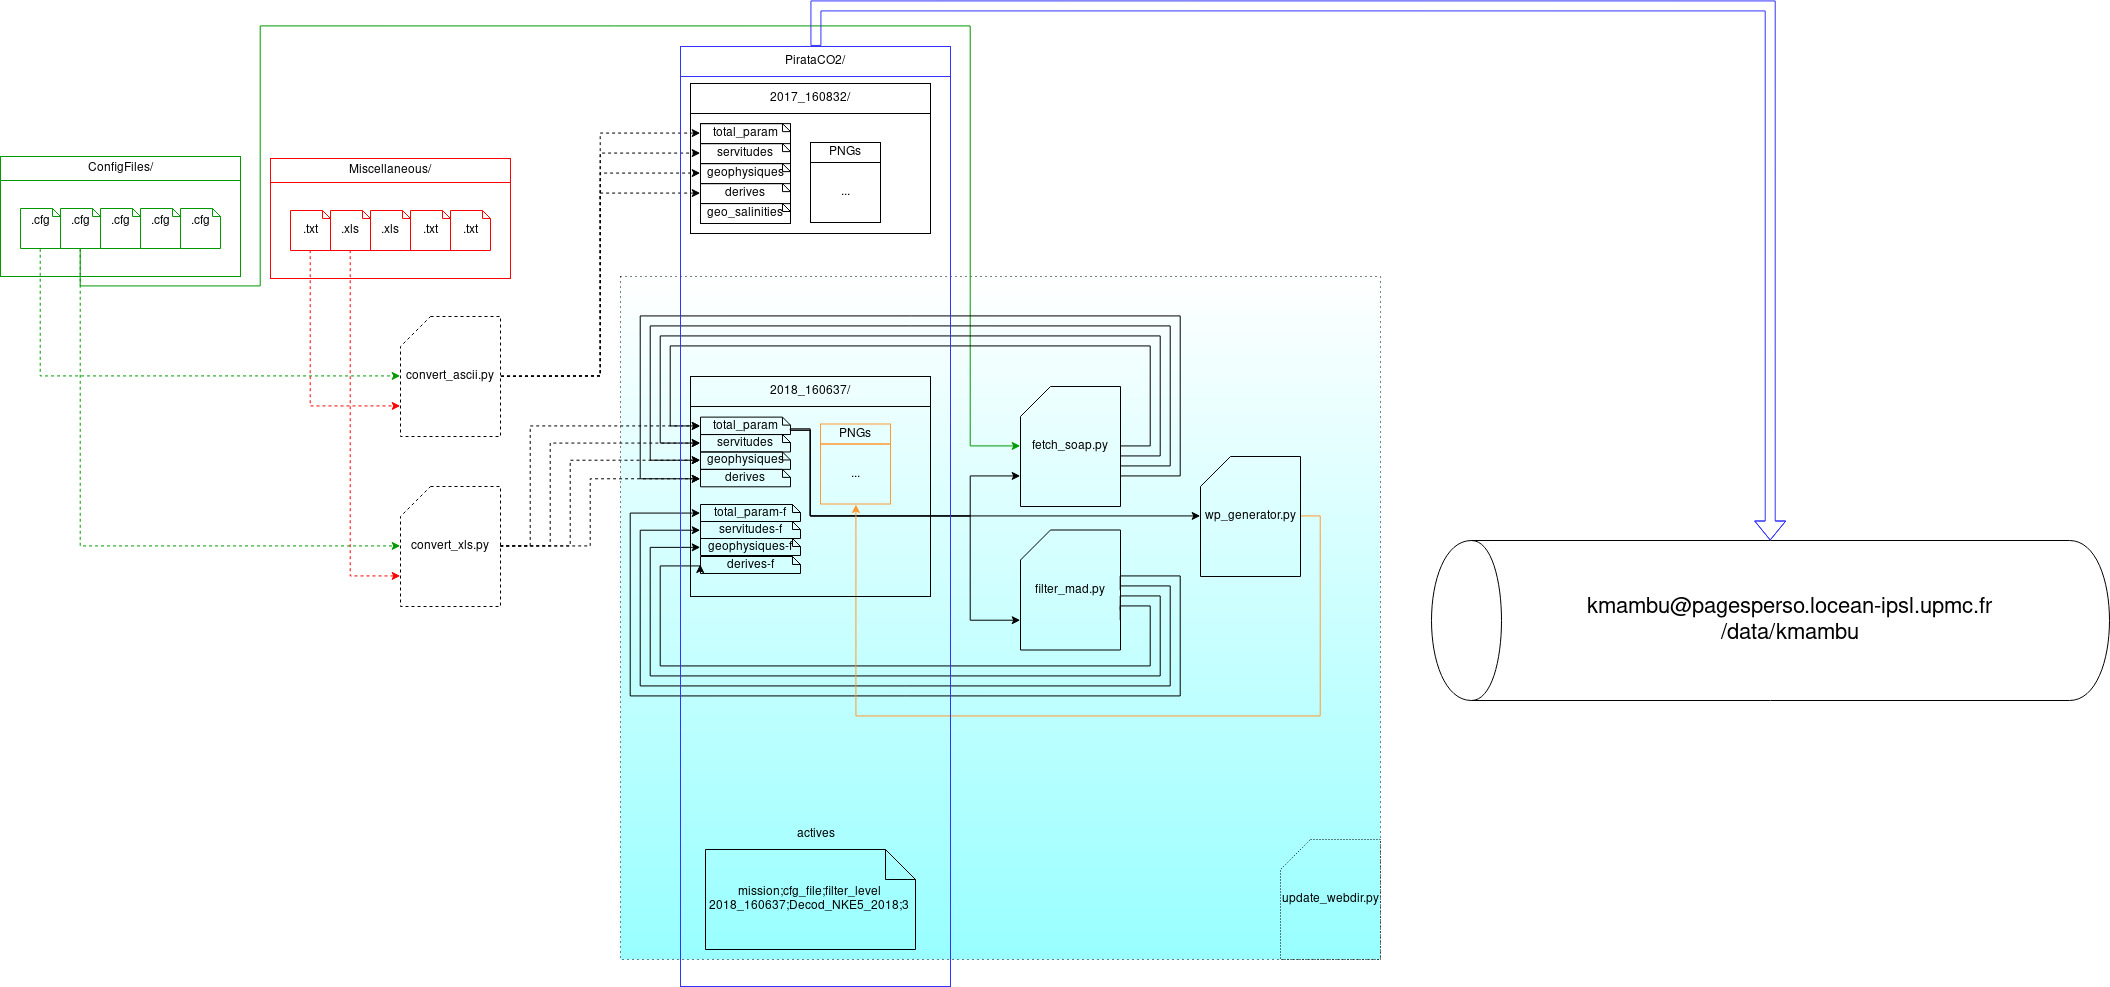Open the filter_mad.py script icon
Viewport: 2110px width, 987px height.
pyautogui.click(x=1070, y=590)
